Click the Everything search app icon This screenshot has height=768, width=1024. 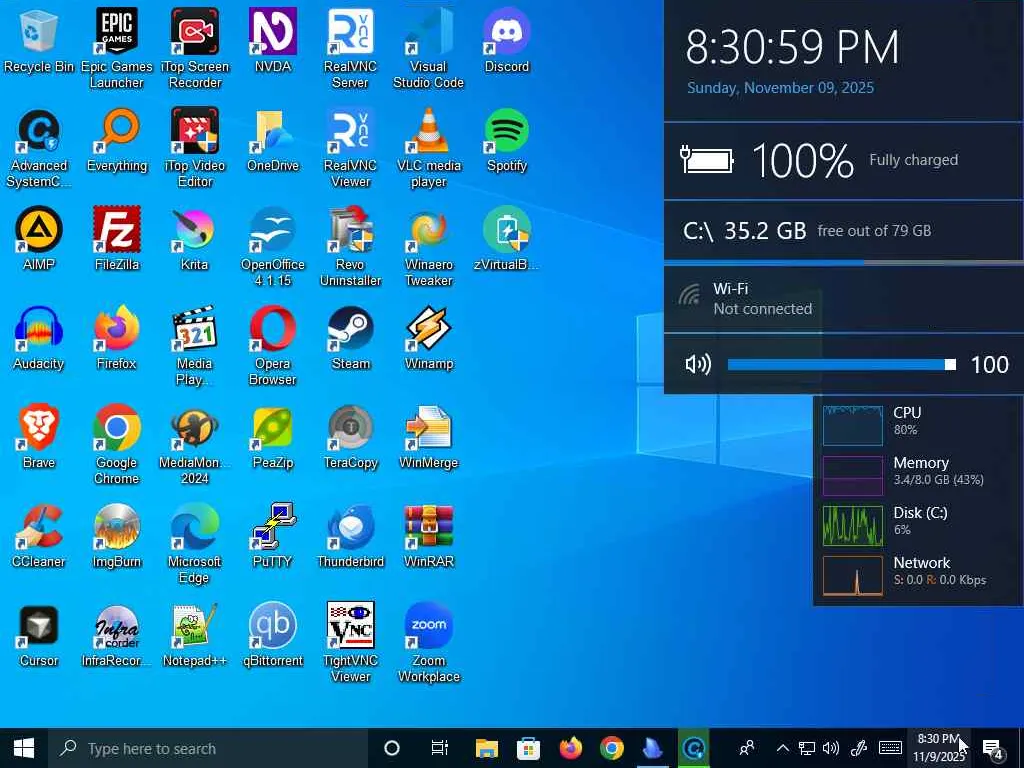point(117,140)
